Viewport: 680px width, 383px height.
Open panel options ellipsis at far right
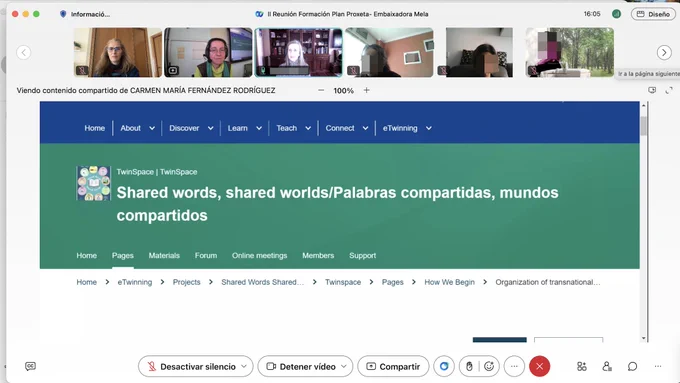(x=658, y=367)
